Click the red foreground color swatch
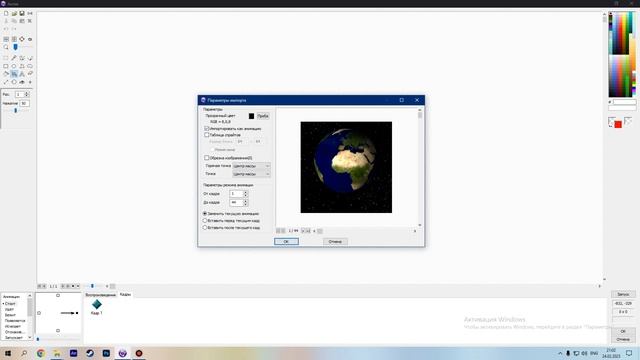 click(x=618, y=124)
